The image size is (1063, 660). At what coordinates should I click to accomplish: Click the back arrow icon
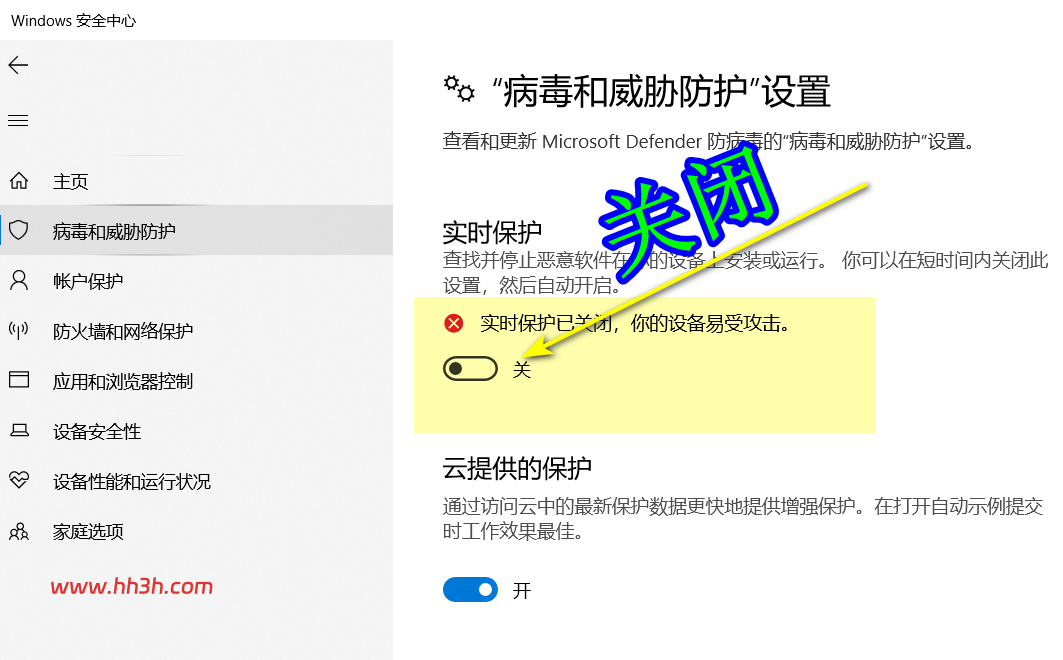tap(18, 65)
